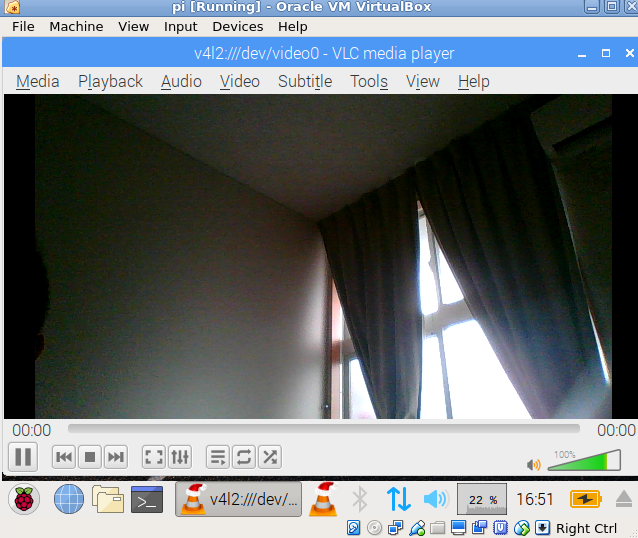Click VirtualBox CPU virtualization status icon
Viewport: 638px width, 538px height.
(x=500, y=528)
